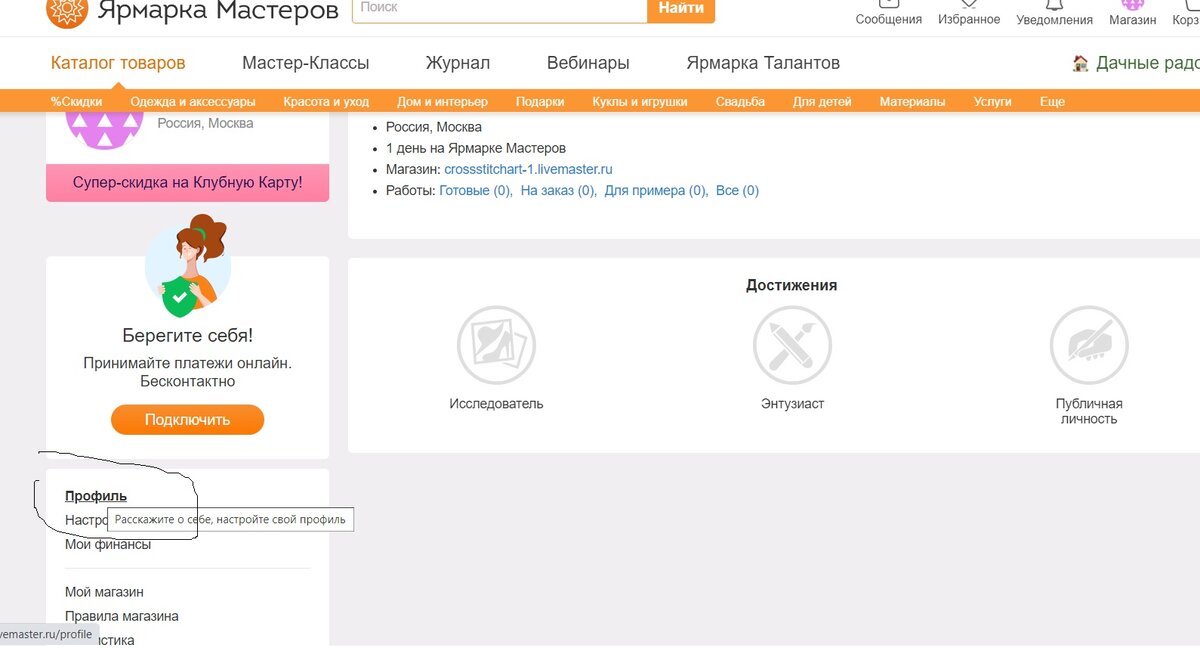This screenshot has width=1200, height=648.
Task: Select Одежда и аксессуары category
Action: 193,102
